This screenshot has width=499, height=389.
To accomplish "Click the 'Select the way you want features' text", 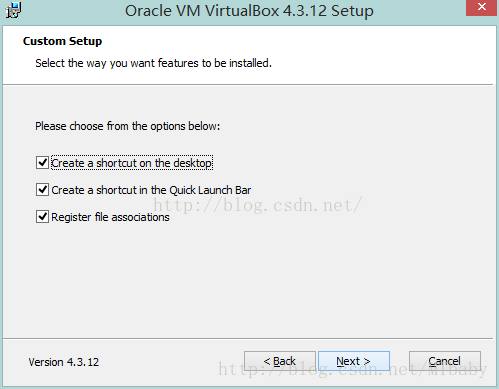I will [153, 63].
